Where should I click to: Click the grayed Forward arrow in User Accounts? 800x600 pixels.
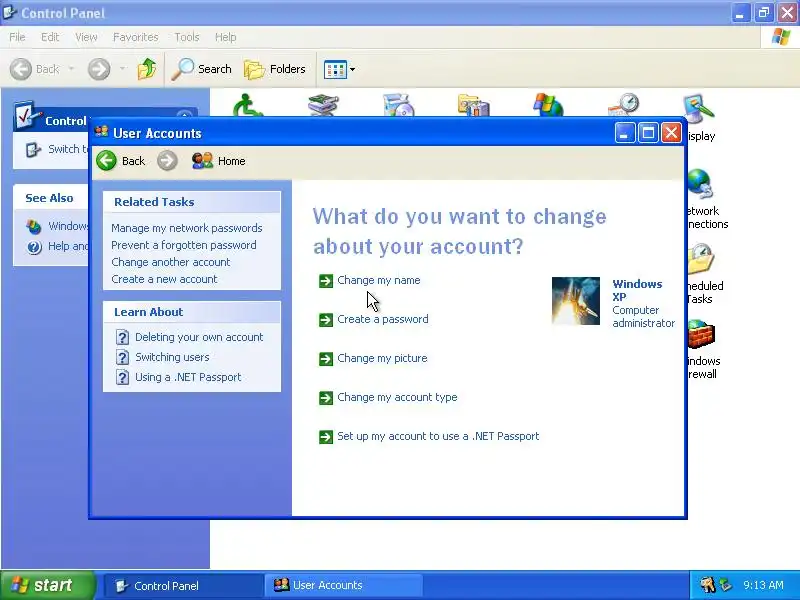(x=167, y=161)
